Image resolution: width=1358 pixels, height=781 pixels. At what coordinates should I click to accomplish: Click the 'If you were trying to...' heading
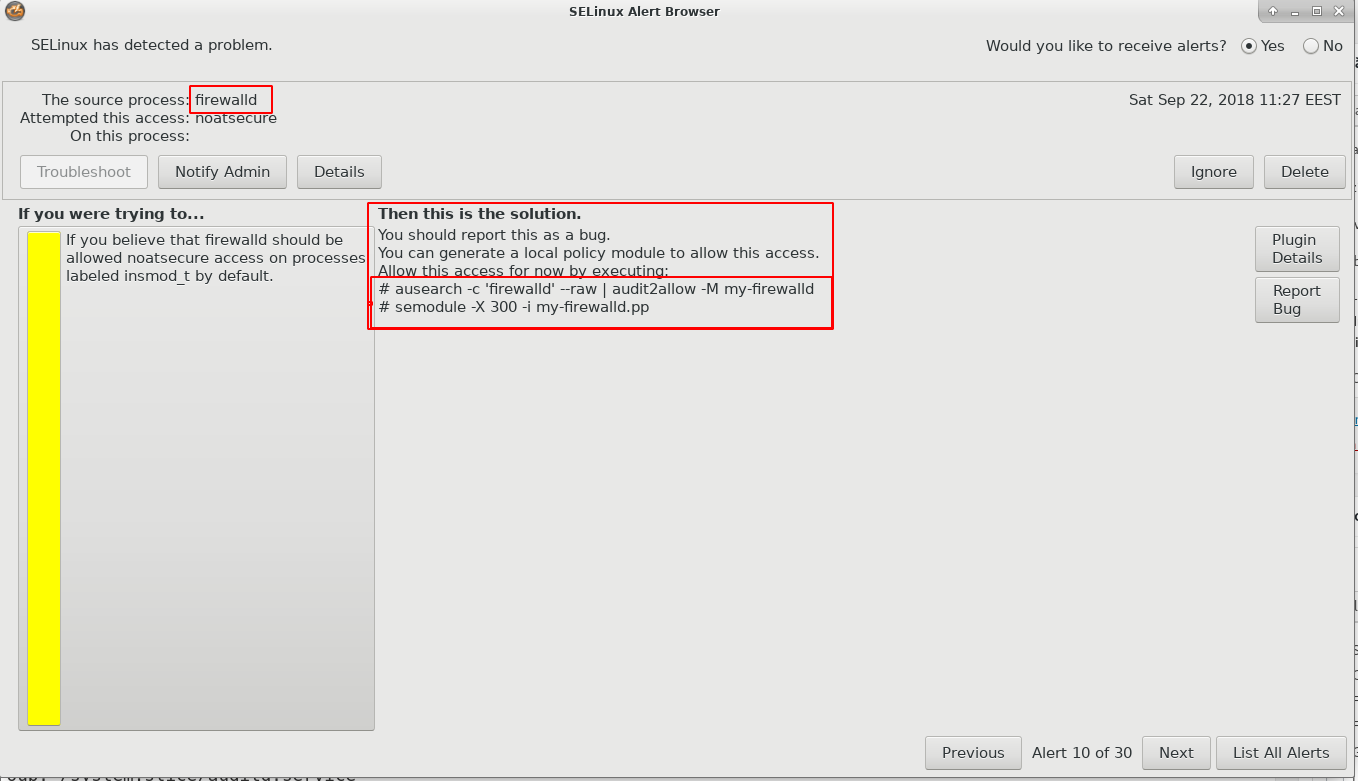coord(111,214)
